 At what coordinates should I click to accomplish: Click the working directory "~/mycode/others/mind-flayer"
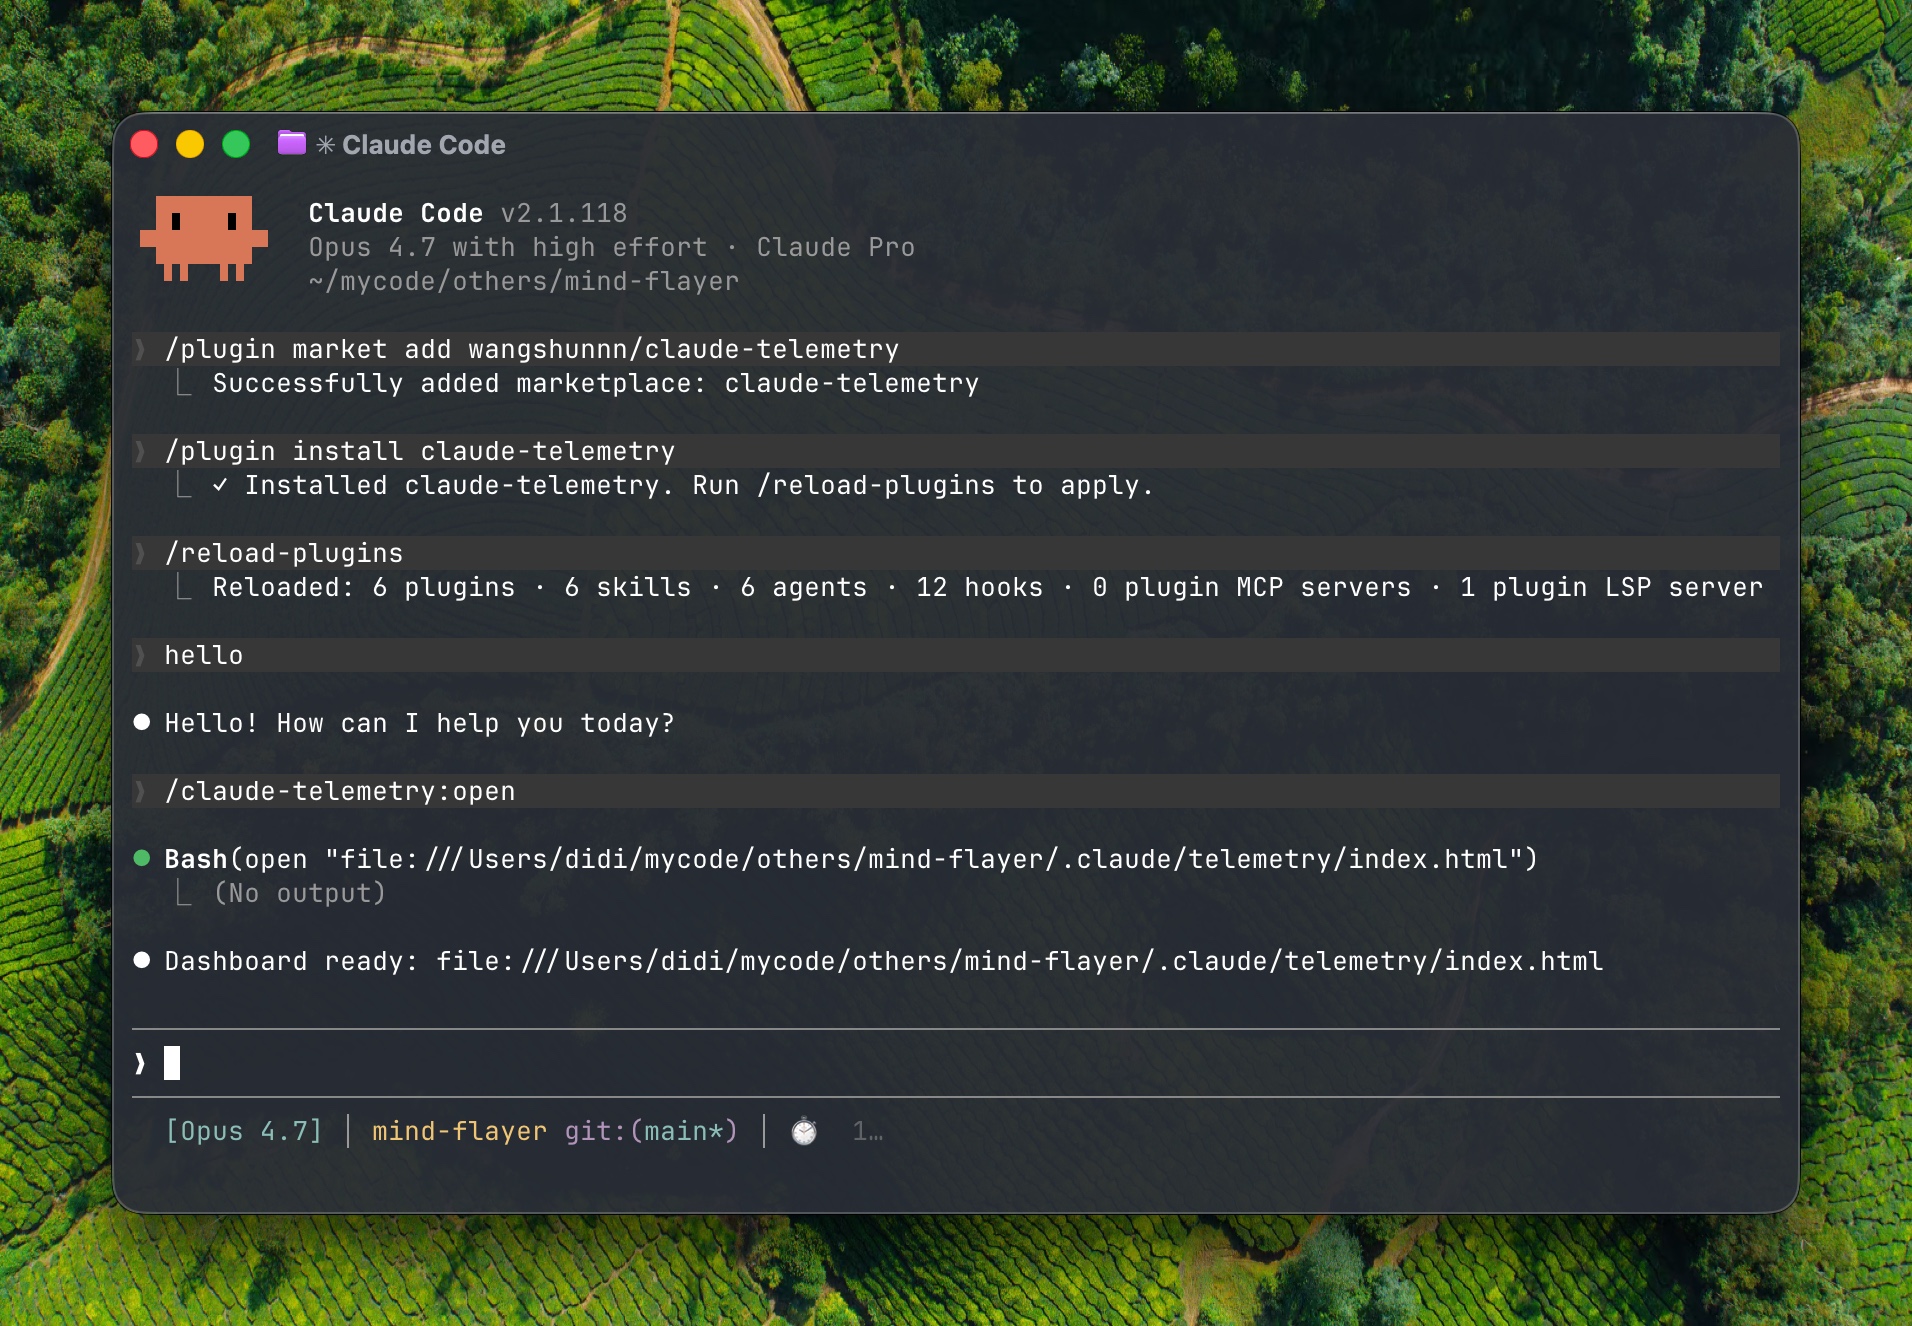click(524, 281)
